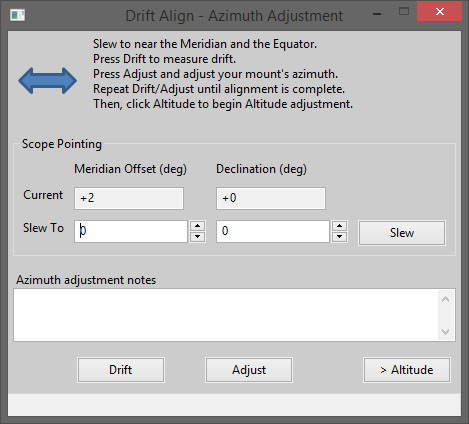The width and height of the screenshot is (469, 424).
Task: Click the notes scrollbar up arrow
Action: pos(446,299)
